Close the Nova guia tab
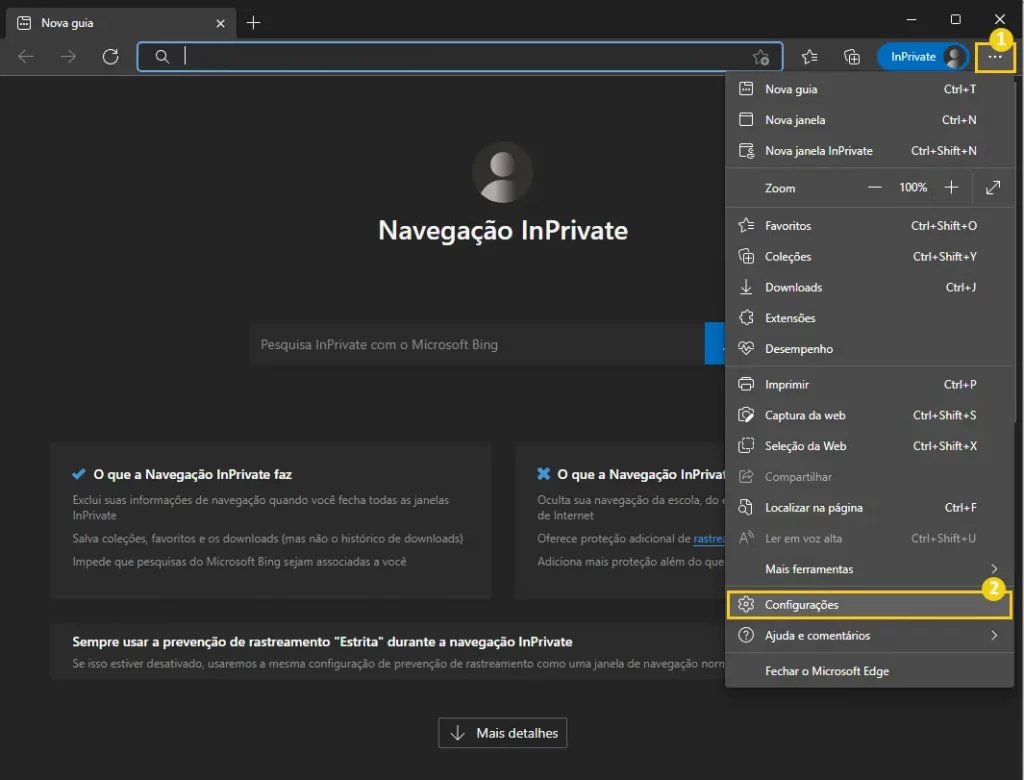The height and width of the screenshot is (780, 1024). pyautogui.click(x=220, y=24)
